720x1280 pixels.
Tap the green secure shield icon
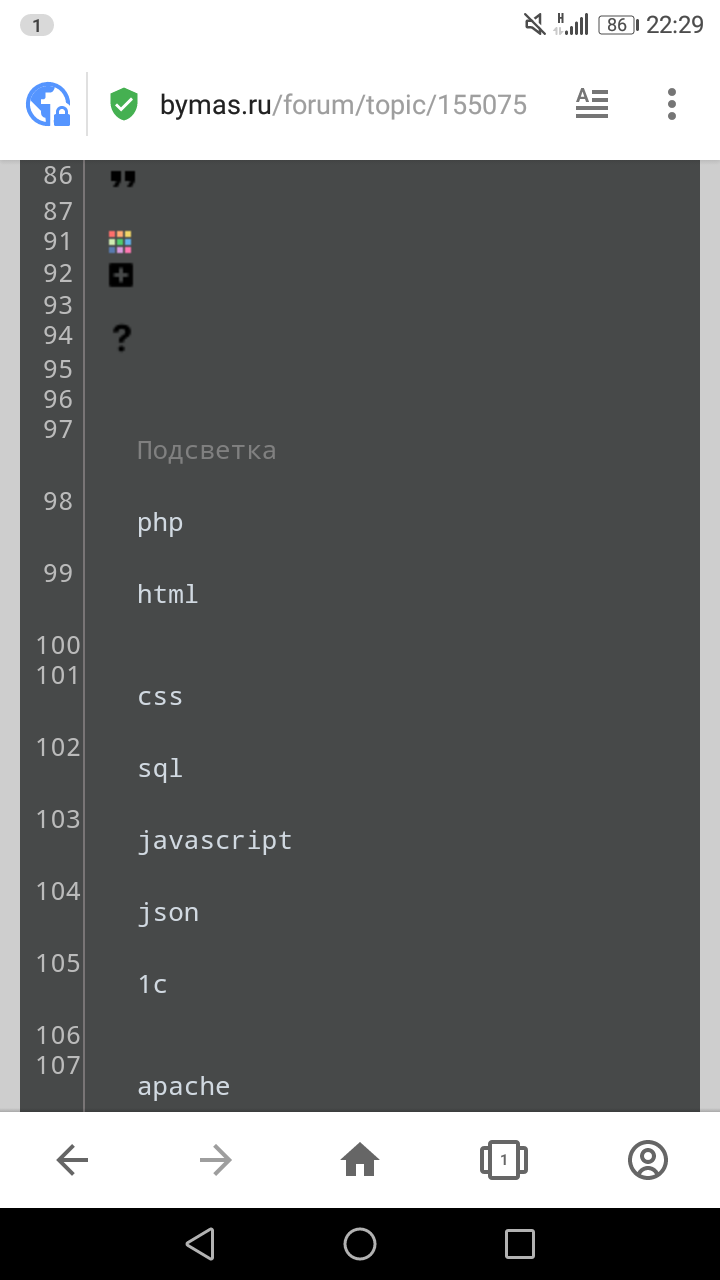(x=124, y=104)
